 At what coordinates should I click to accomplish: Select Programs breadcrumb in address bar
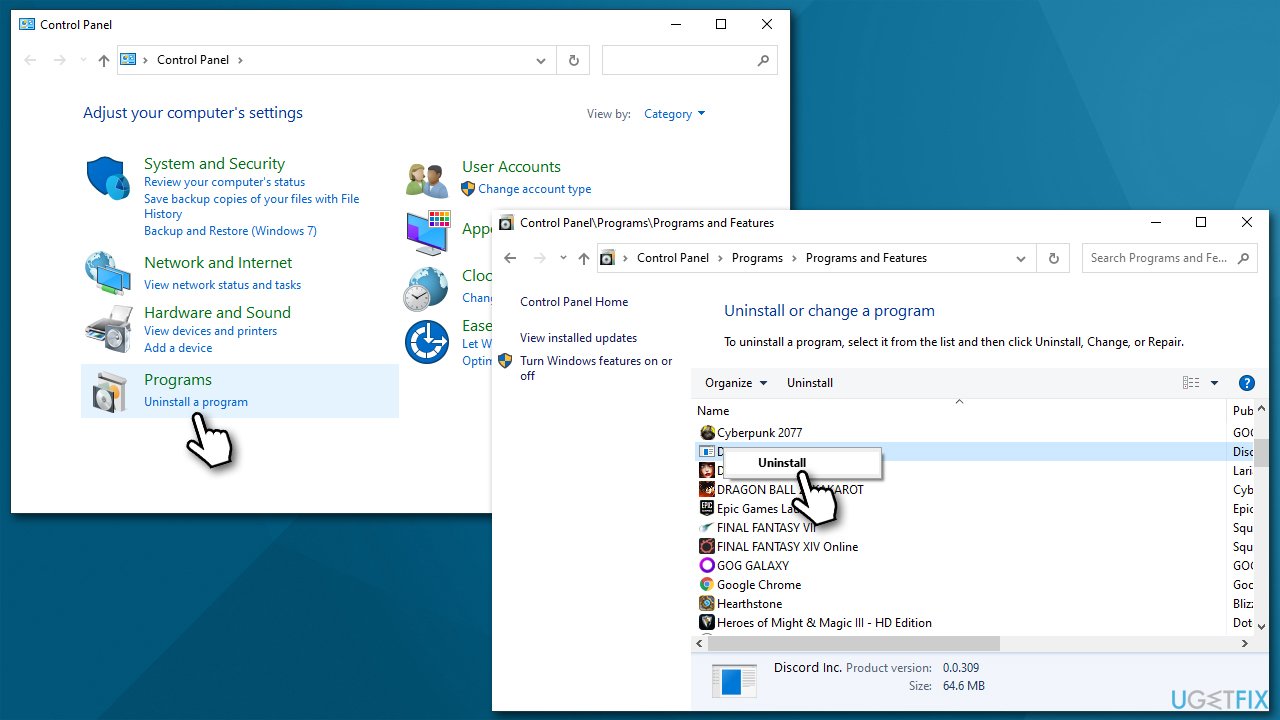pos(757,258)
